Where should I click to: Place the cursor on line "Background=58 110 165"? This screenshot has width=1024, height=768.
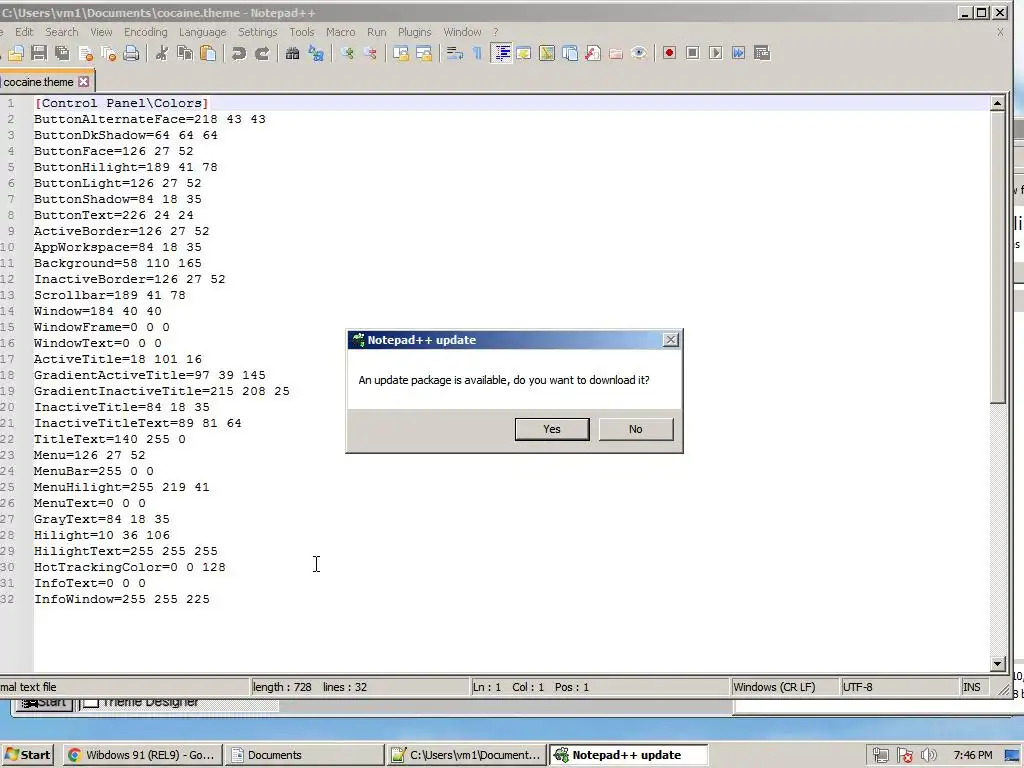[118, 263]
